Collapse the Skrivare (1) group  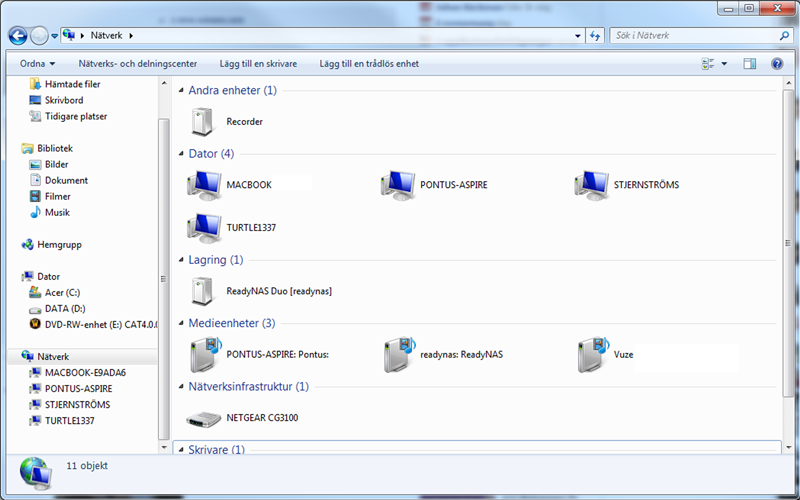click(181, 449)
